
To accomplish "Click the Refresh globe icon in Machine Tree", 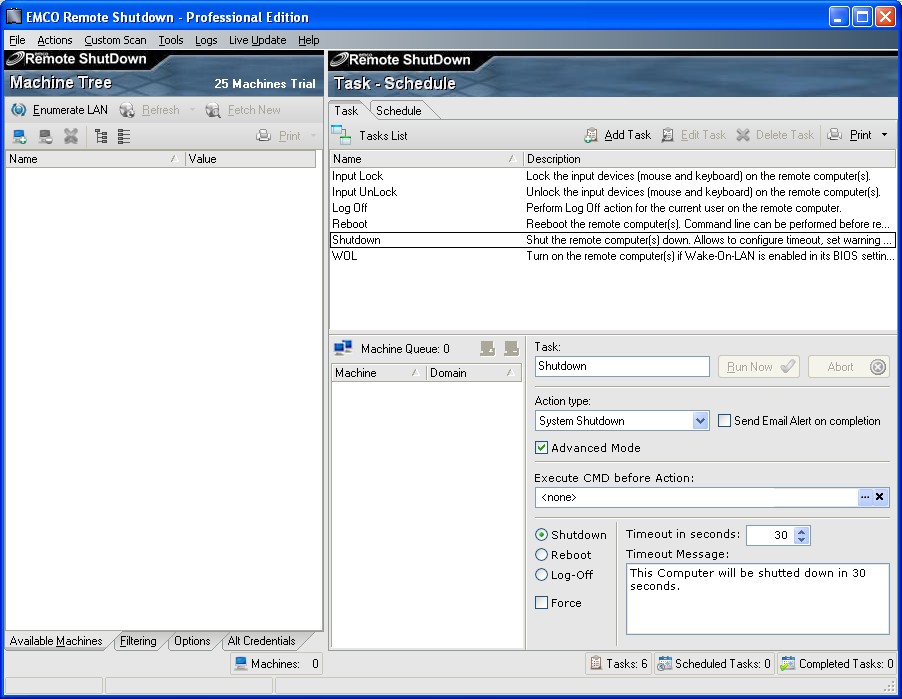I will 127,109.
